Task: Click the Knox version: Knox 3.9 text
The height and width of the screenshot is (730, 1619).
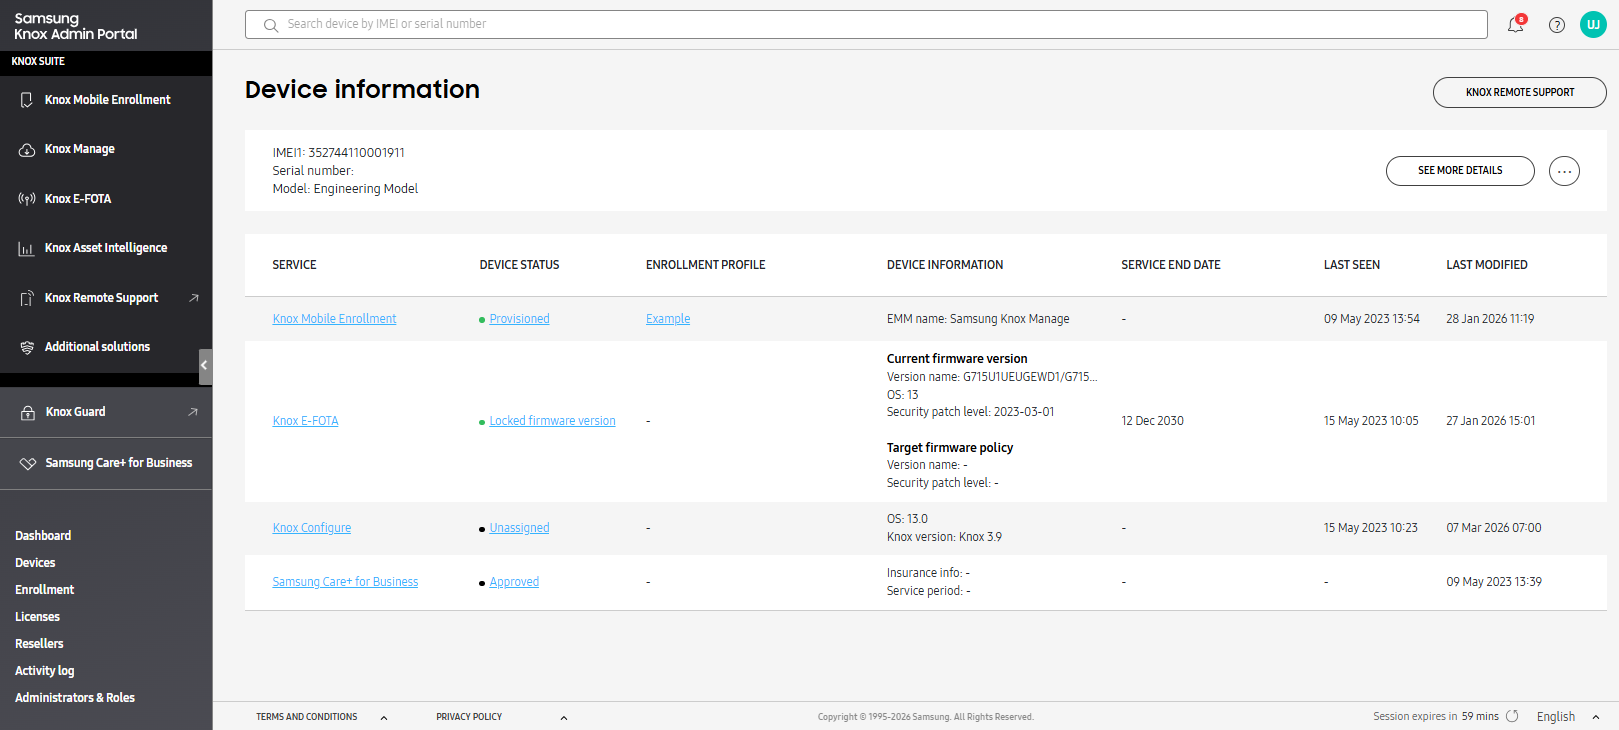Action: 944,537
